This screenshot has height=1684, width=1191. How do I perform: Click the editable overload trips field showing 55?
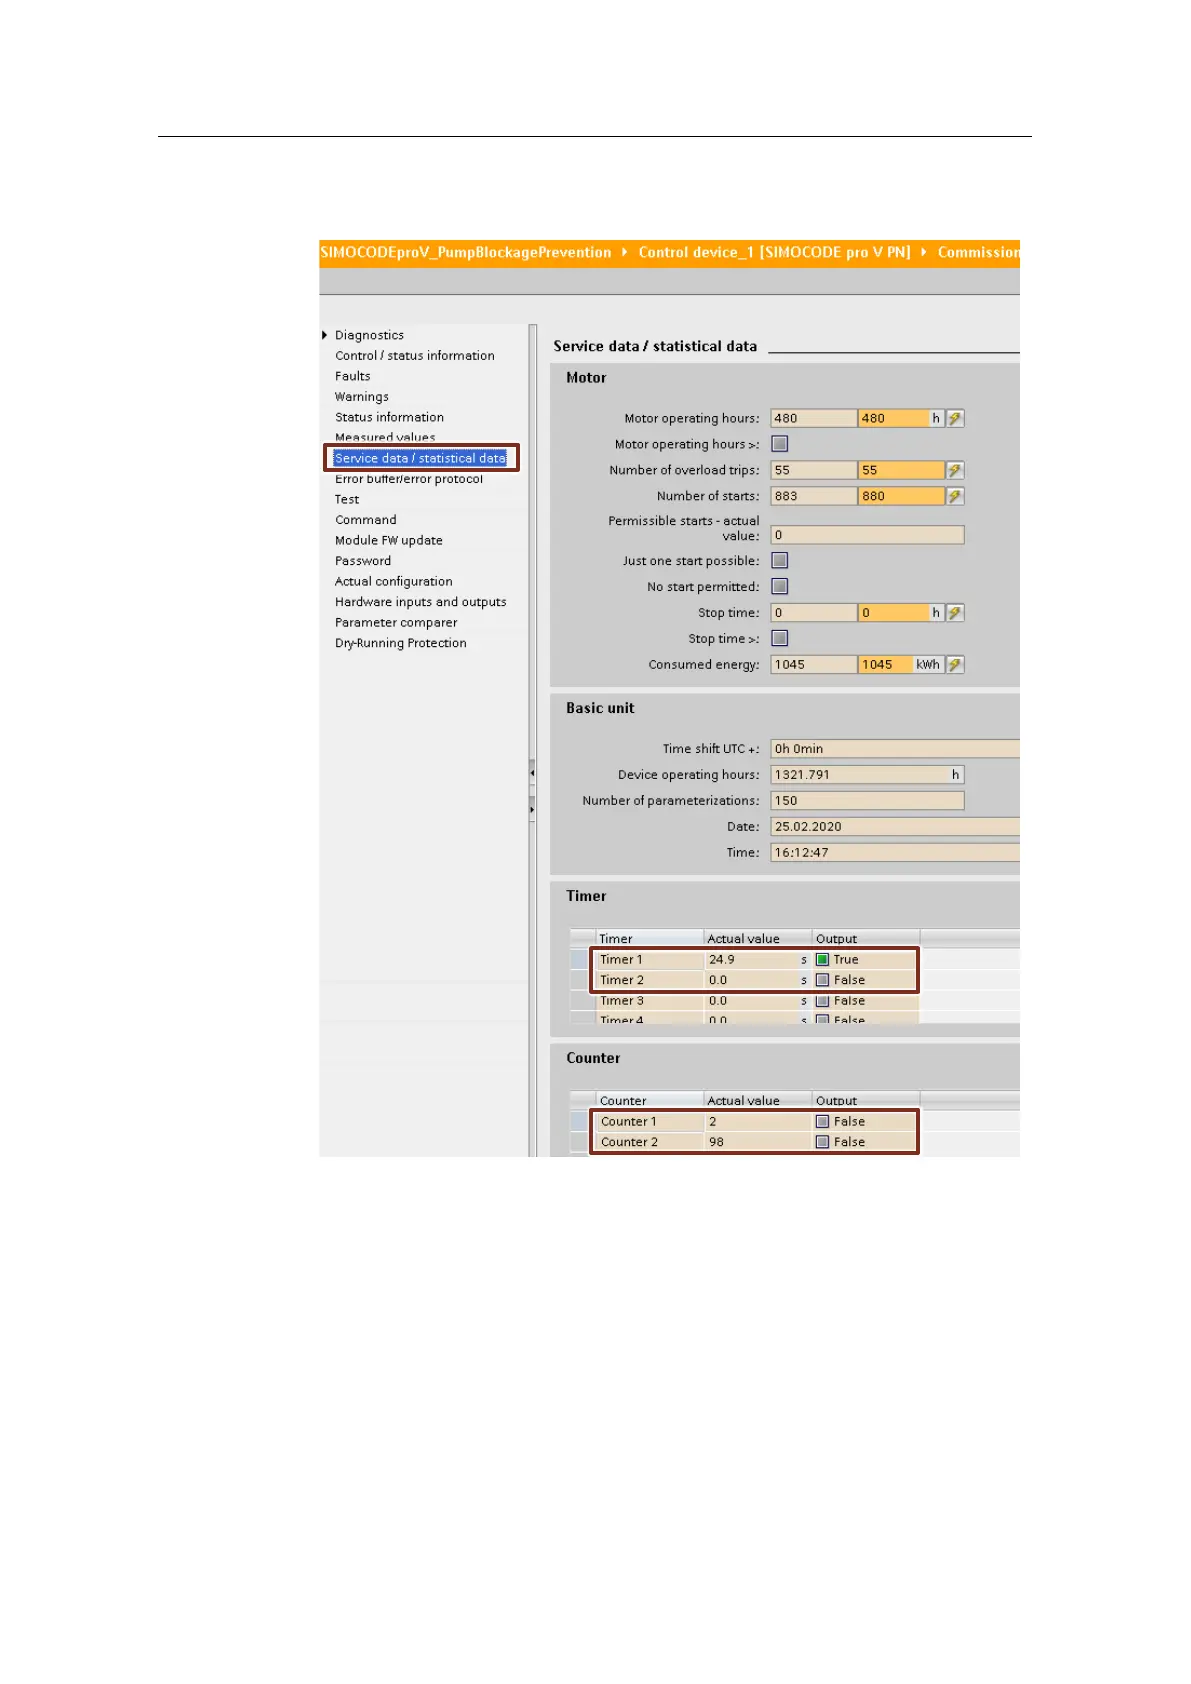(901, 470)
